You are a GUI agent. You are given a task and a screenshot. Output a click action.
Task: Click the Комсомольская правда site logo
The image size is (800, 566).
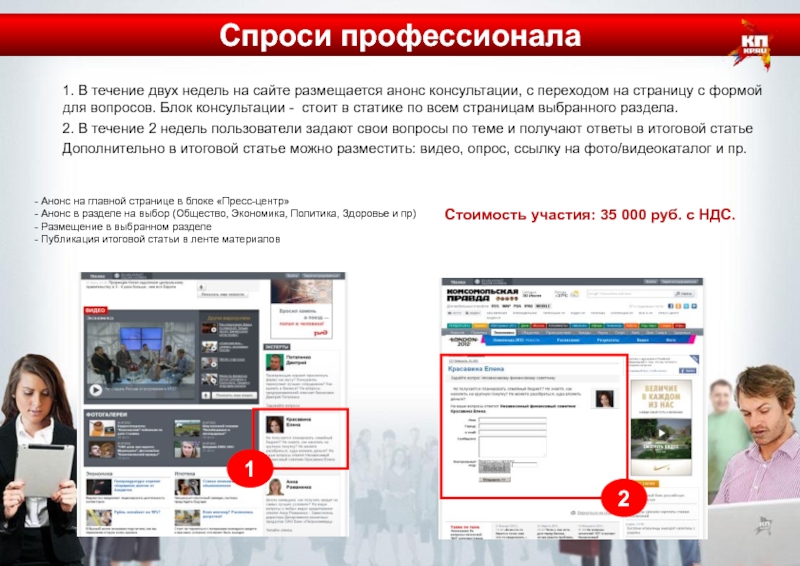482,294
